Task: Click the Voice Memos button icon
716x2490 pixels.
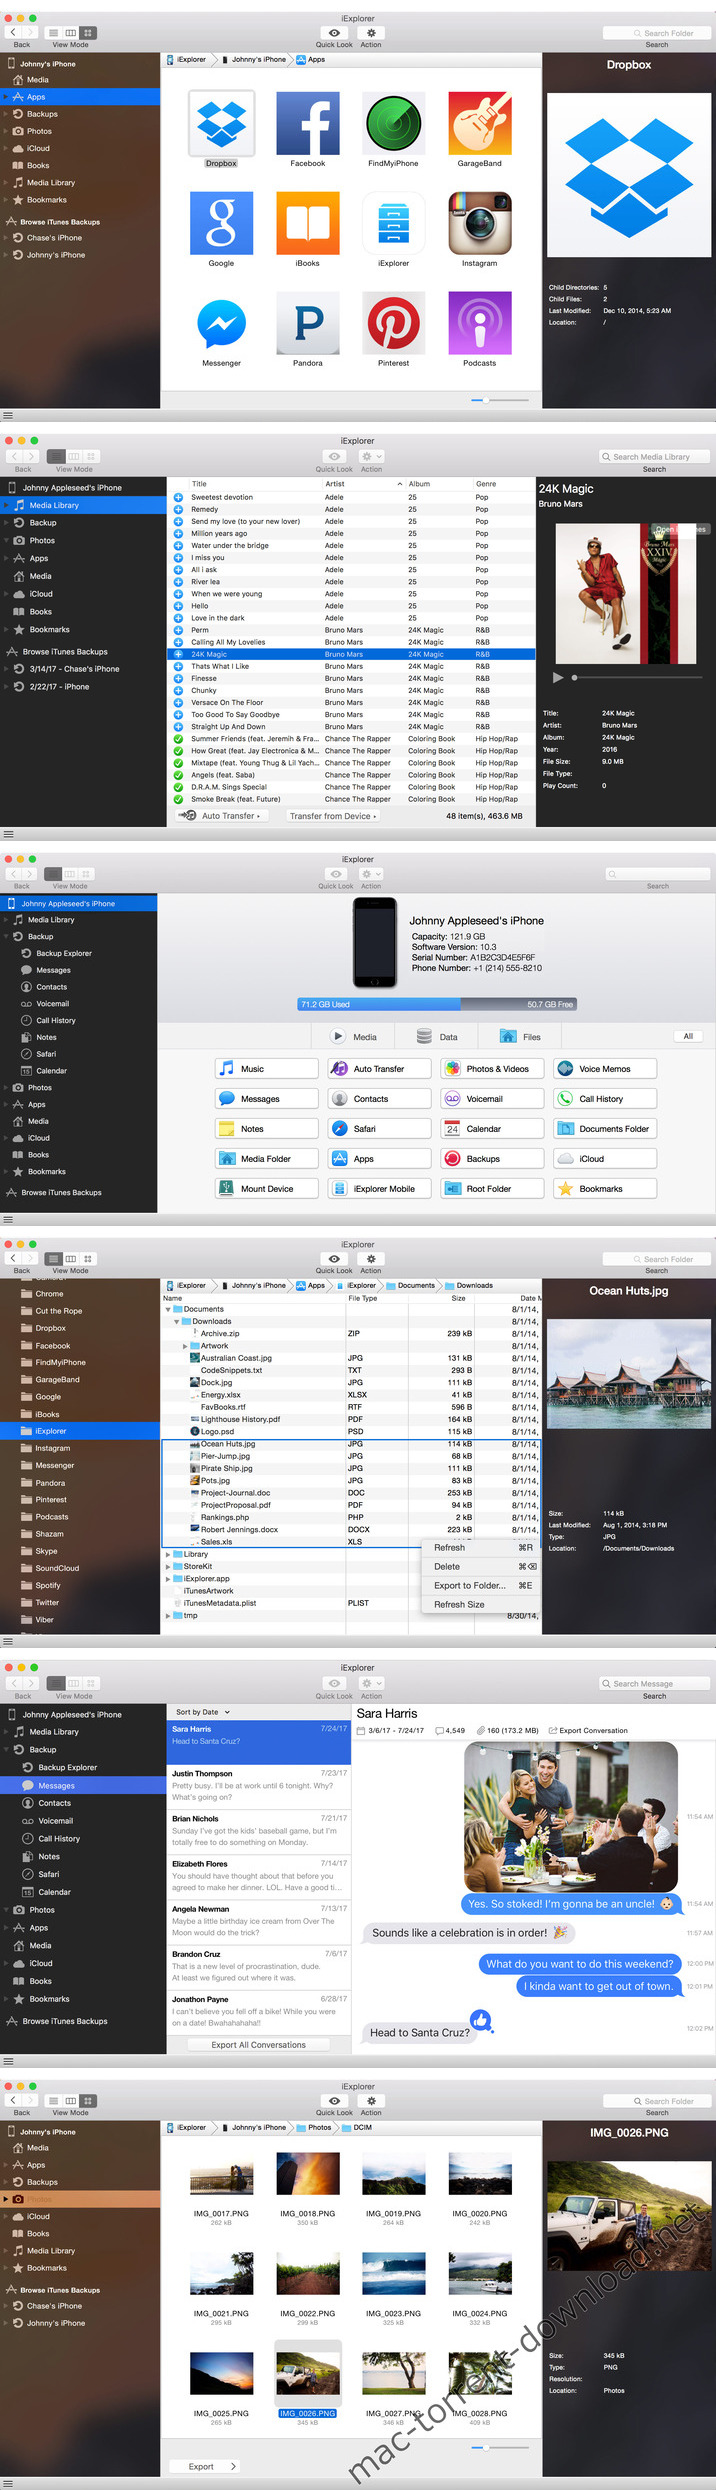Action: 566,1069
